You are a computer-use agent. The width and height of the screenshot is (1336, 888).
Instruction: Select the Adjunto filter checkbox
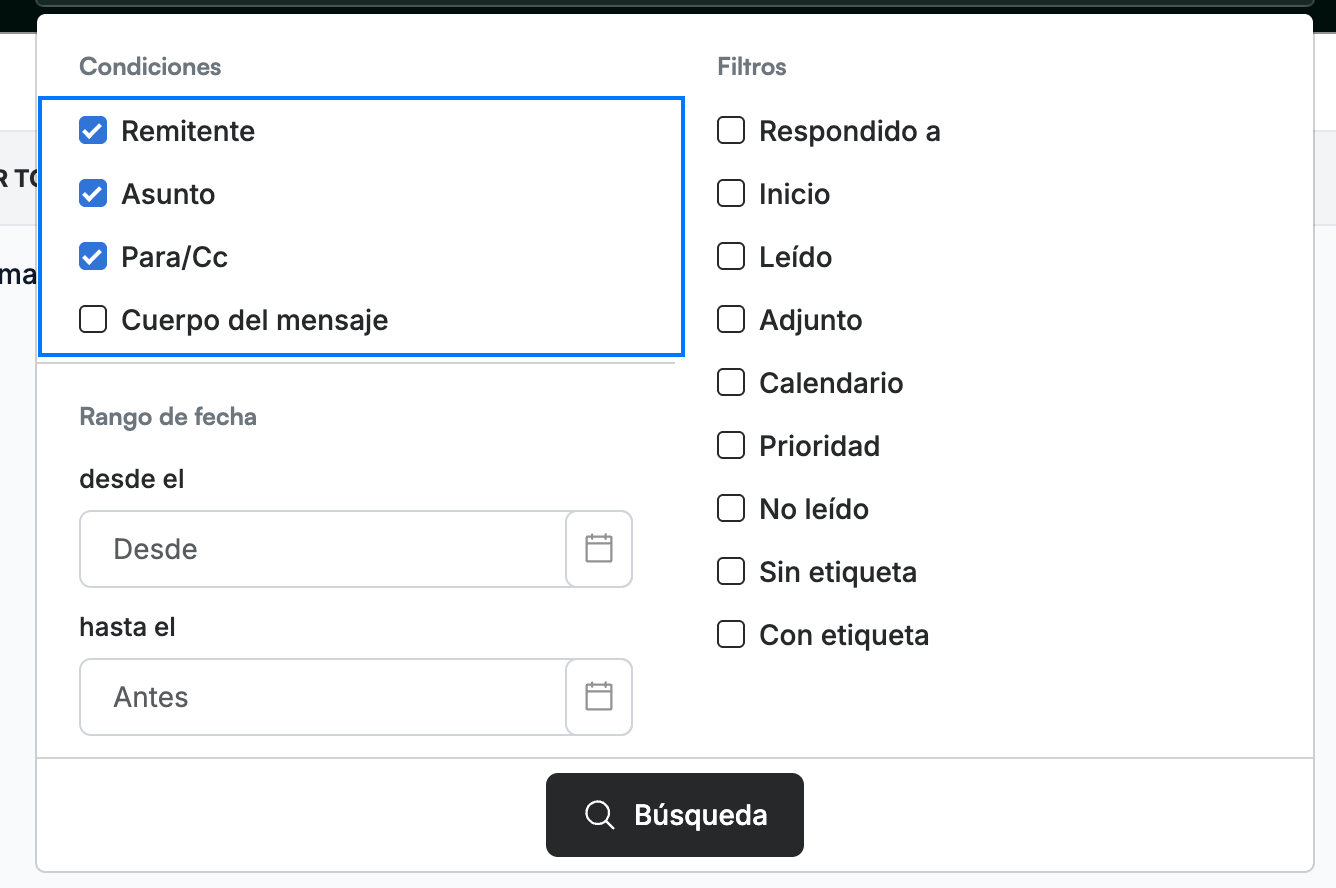point(731,320)
